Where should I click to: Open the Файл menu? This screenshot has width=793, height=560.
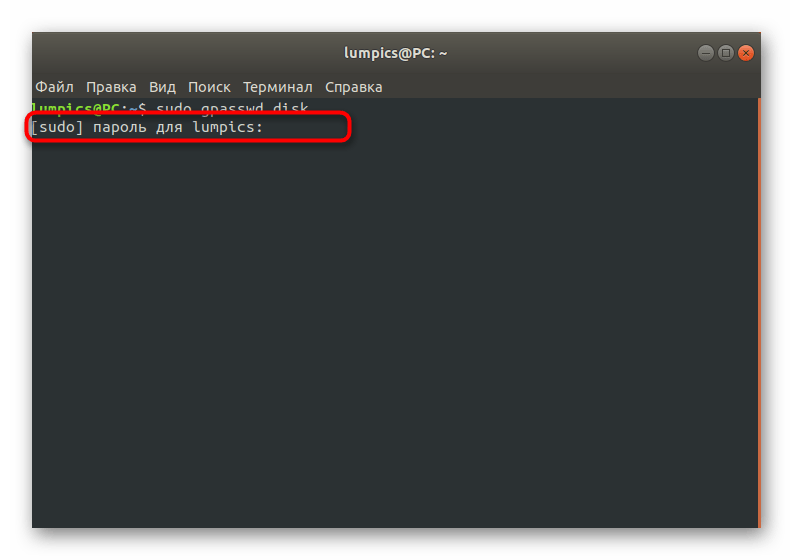point(54,87)
